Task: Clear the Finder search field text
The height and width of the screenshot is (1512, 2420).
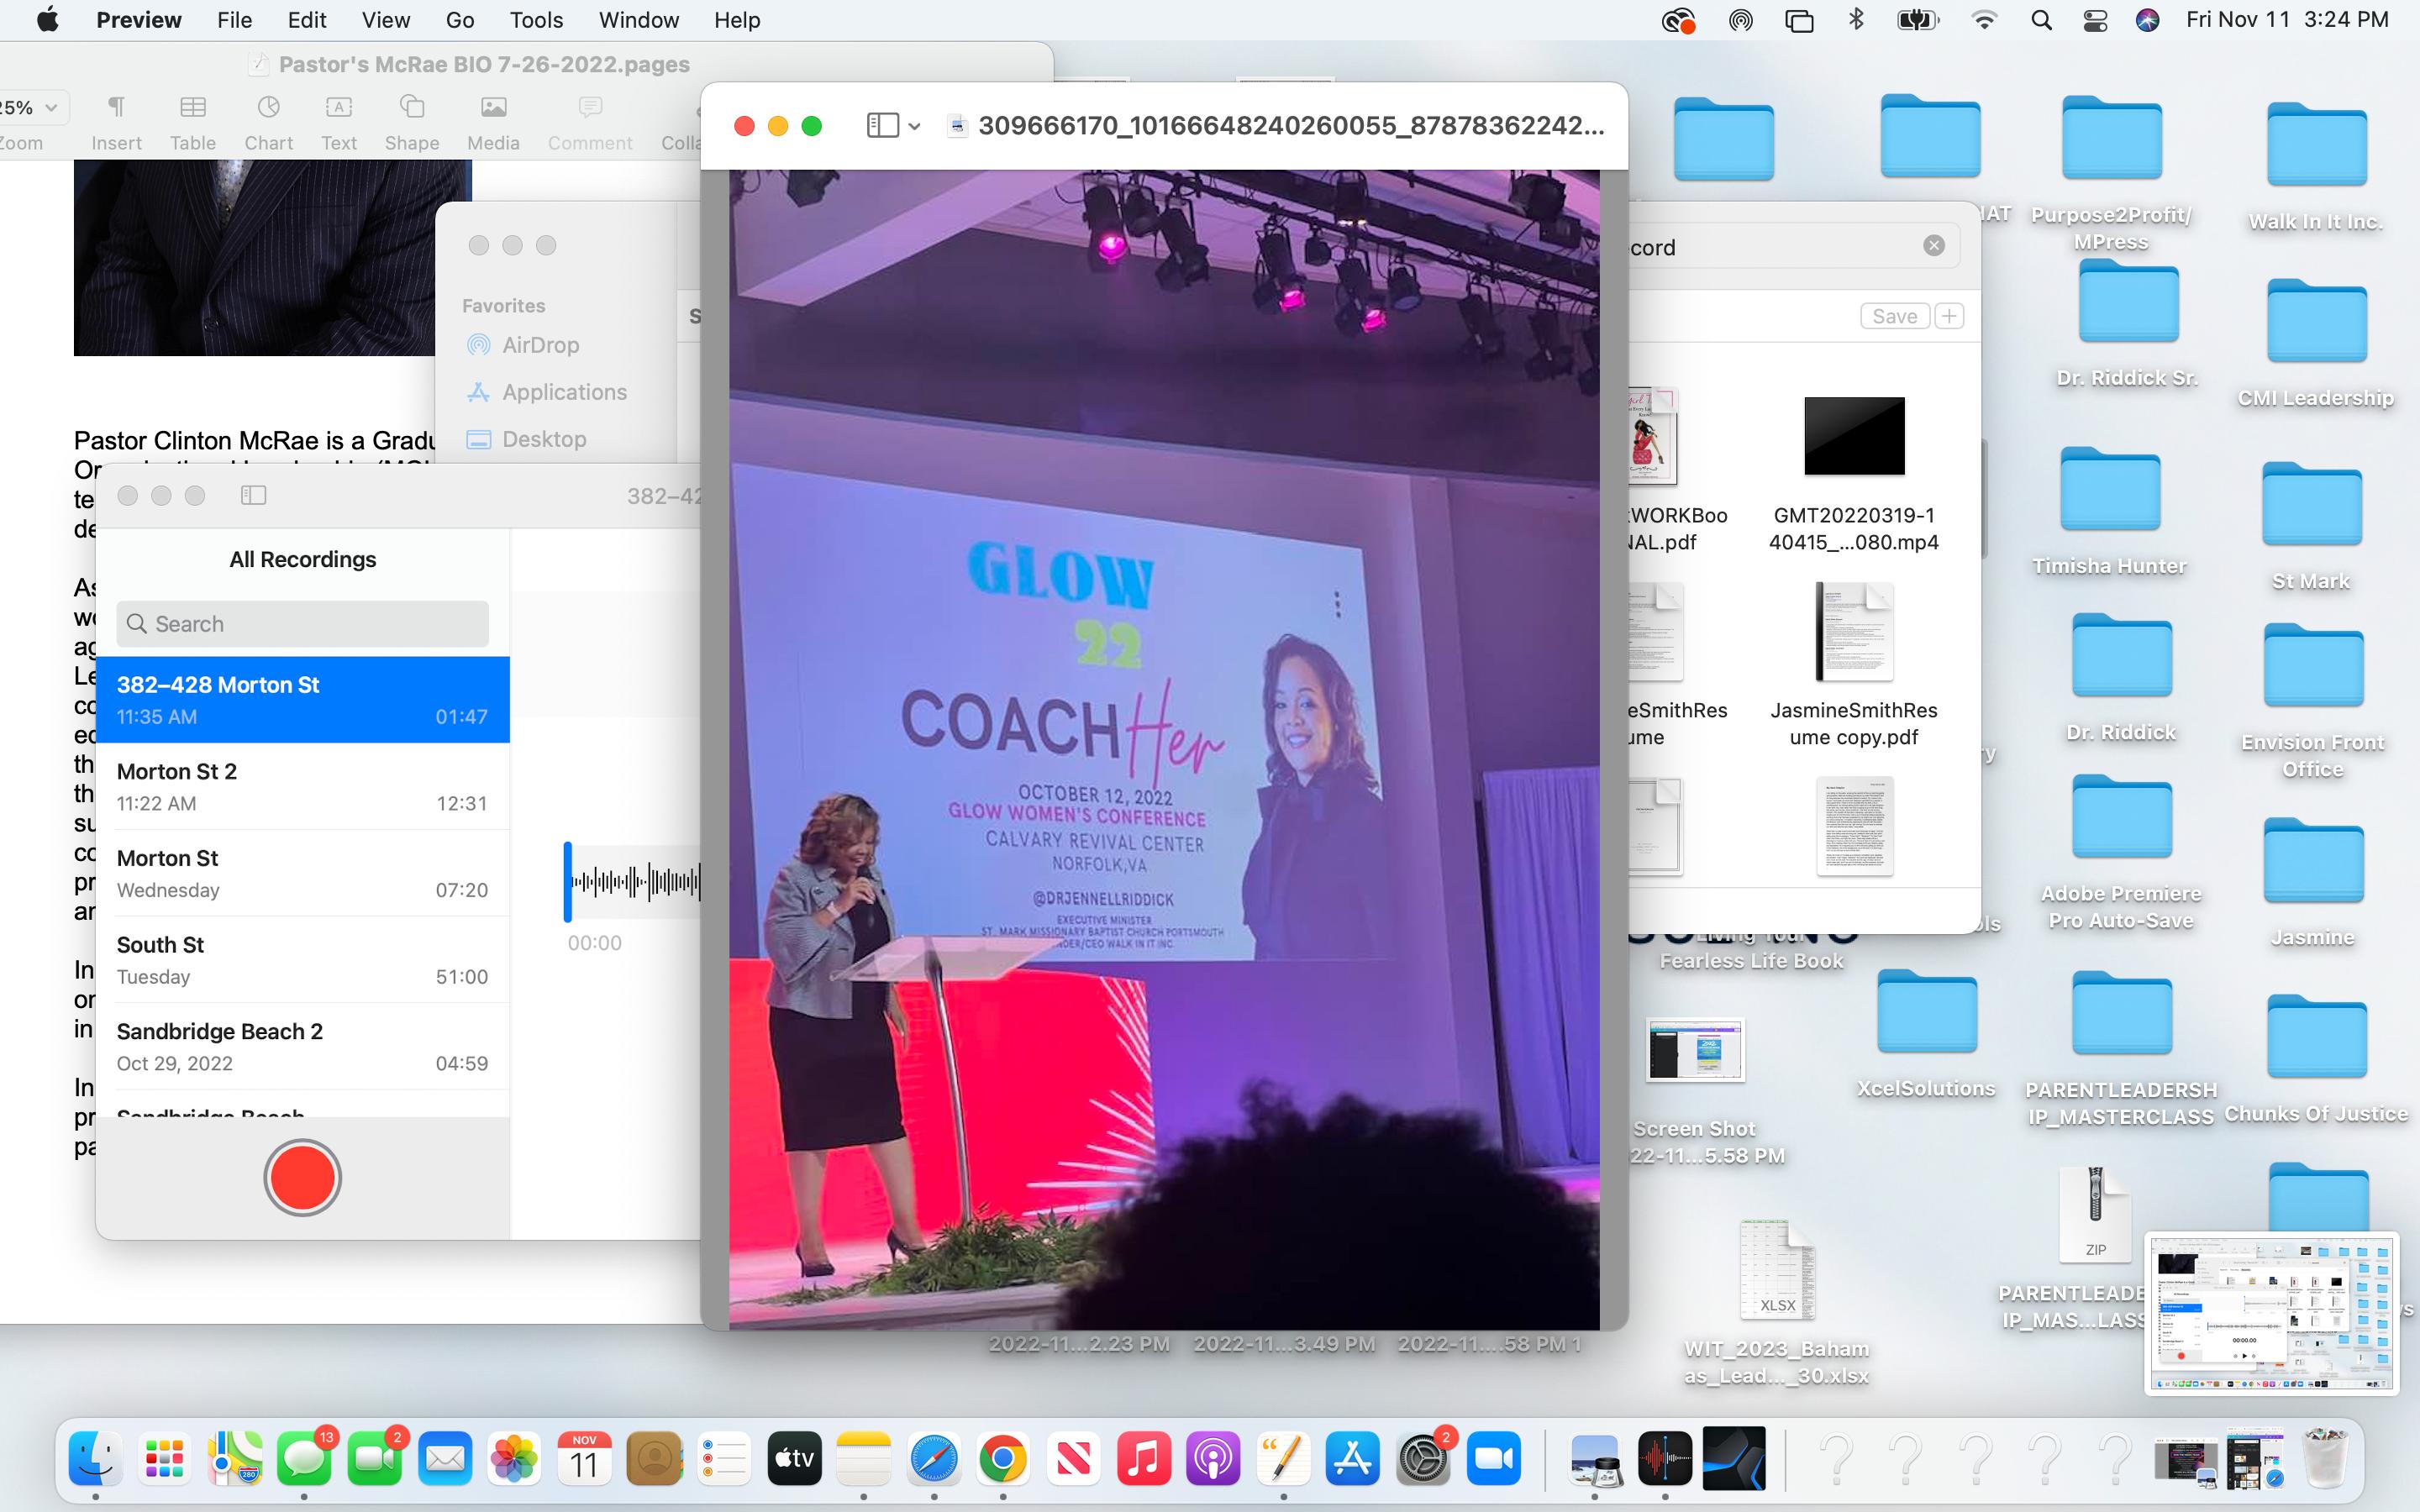Action: click(1933, 246)
